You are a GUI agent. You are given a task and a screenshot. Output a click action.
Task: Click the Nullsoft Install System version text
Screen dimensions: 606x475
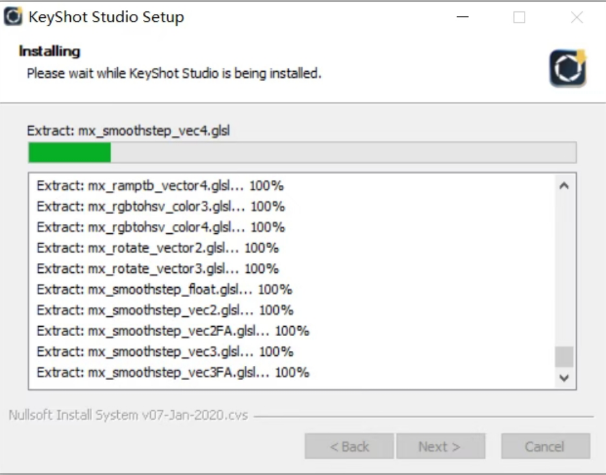[x=128, y=415]
